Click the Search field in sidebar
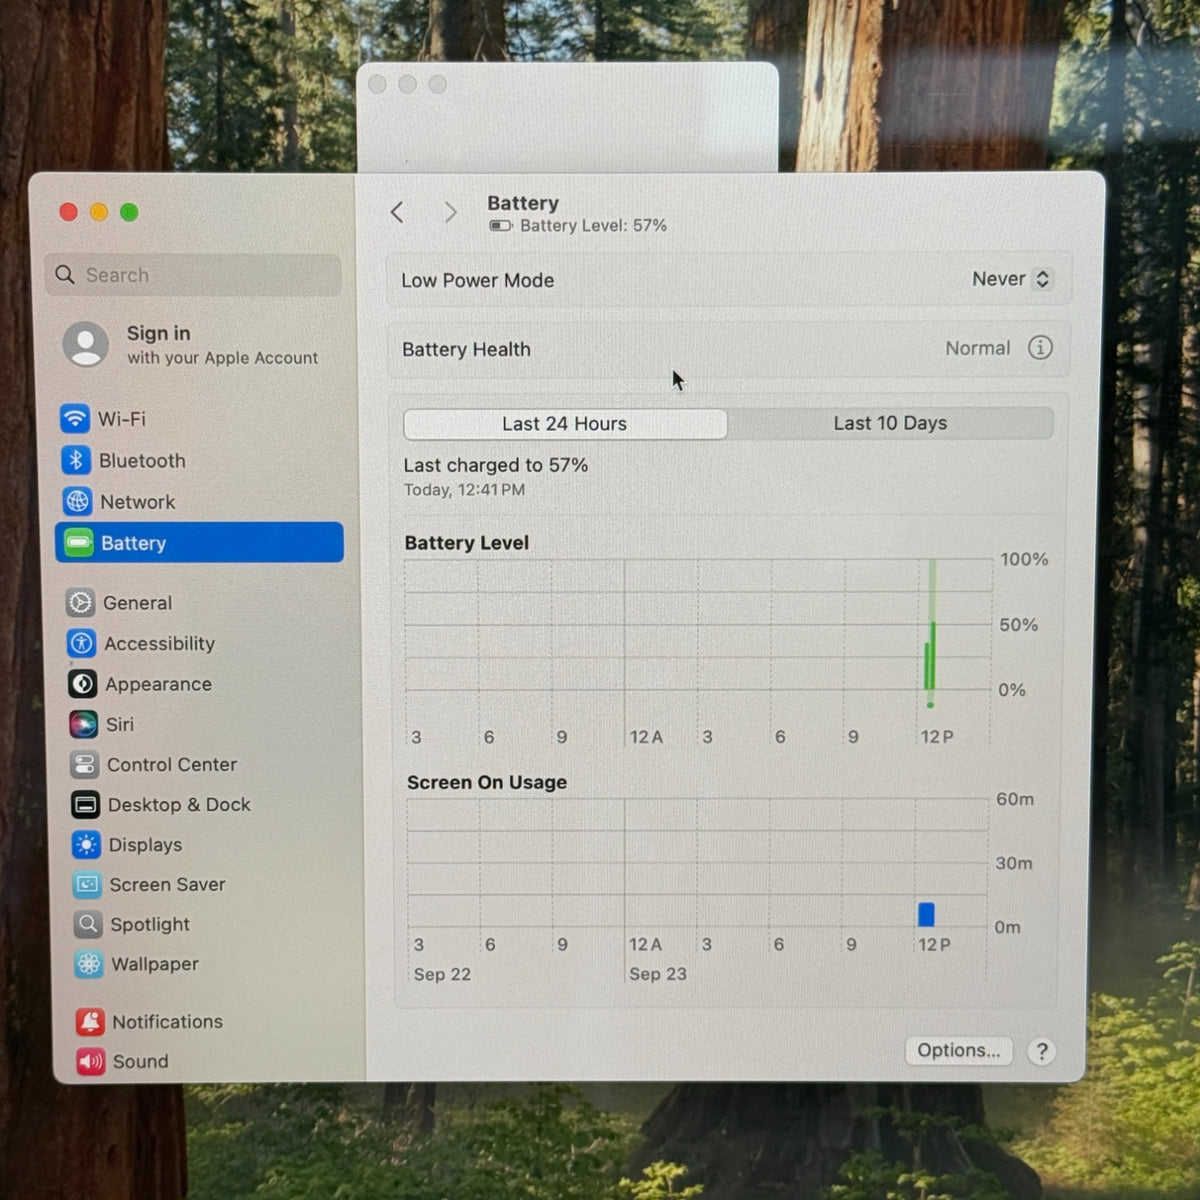This screenshot has height=1200, width=1200. click(193, 275)
